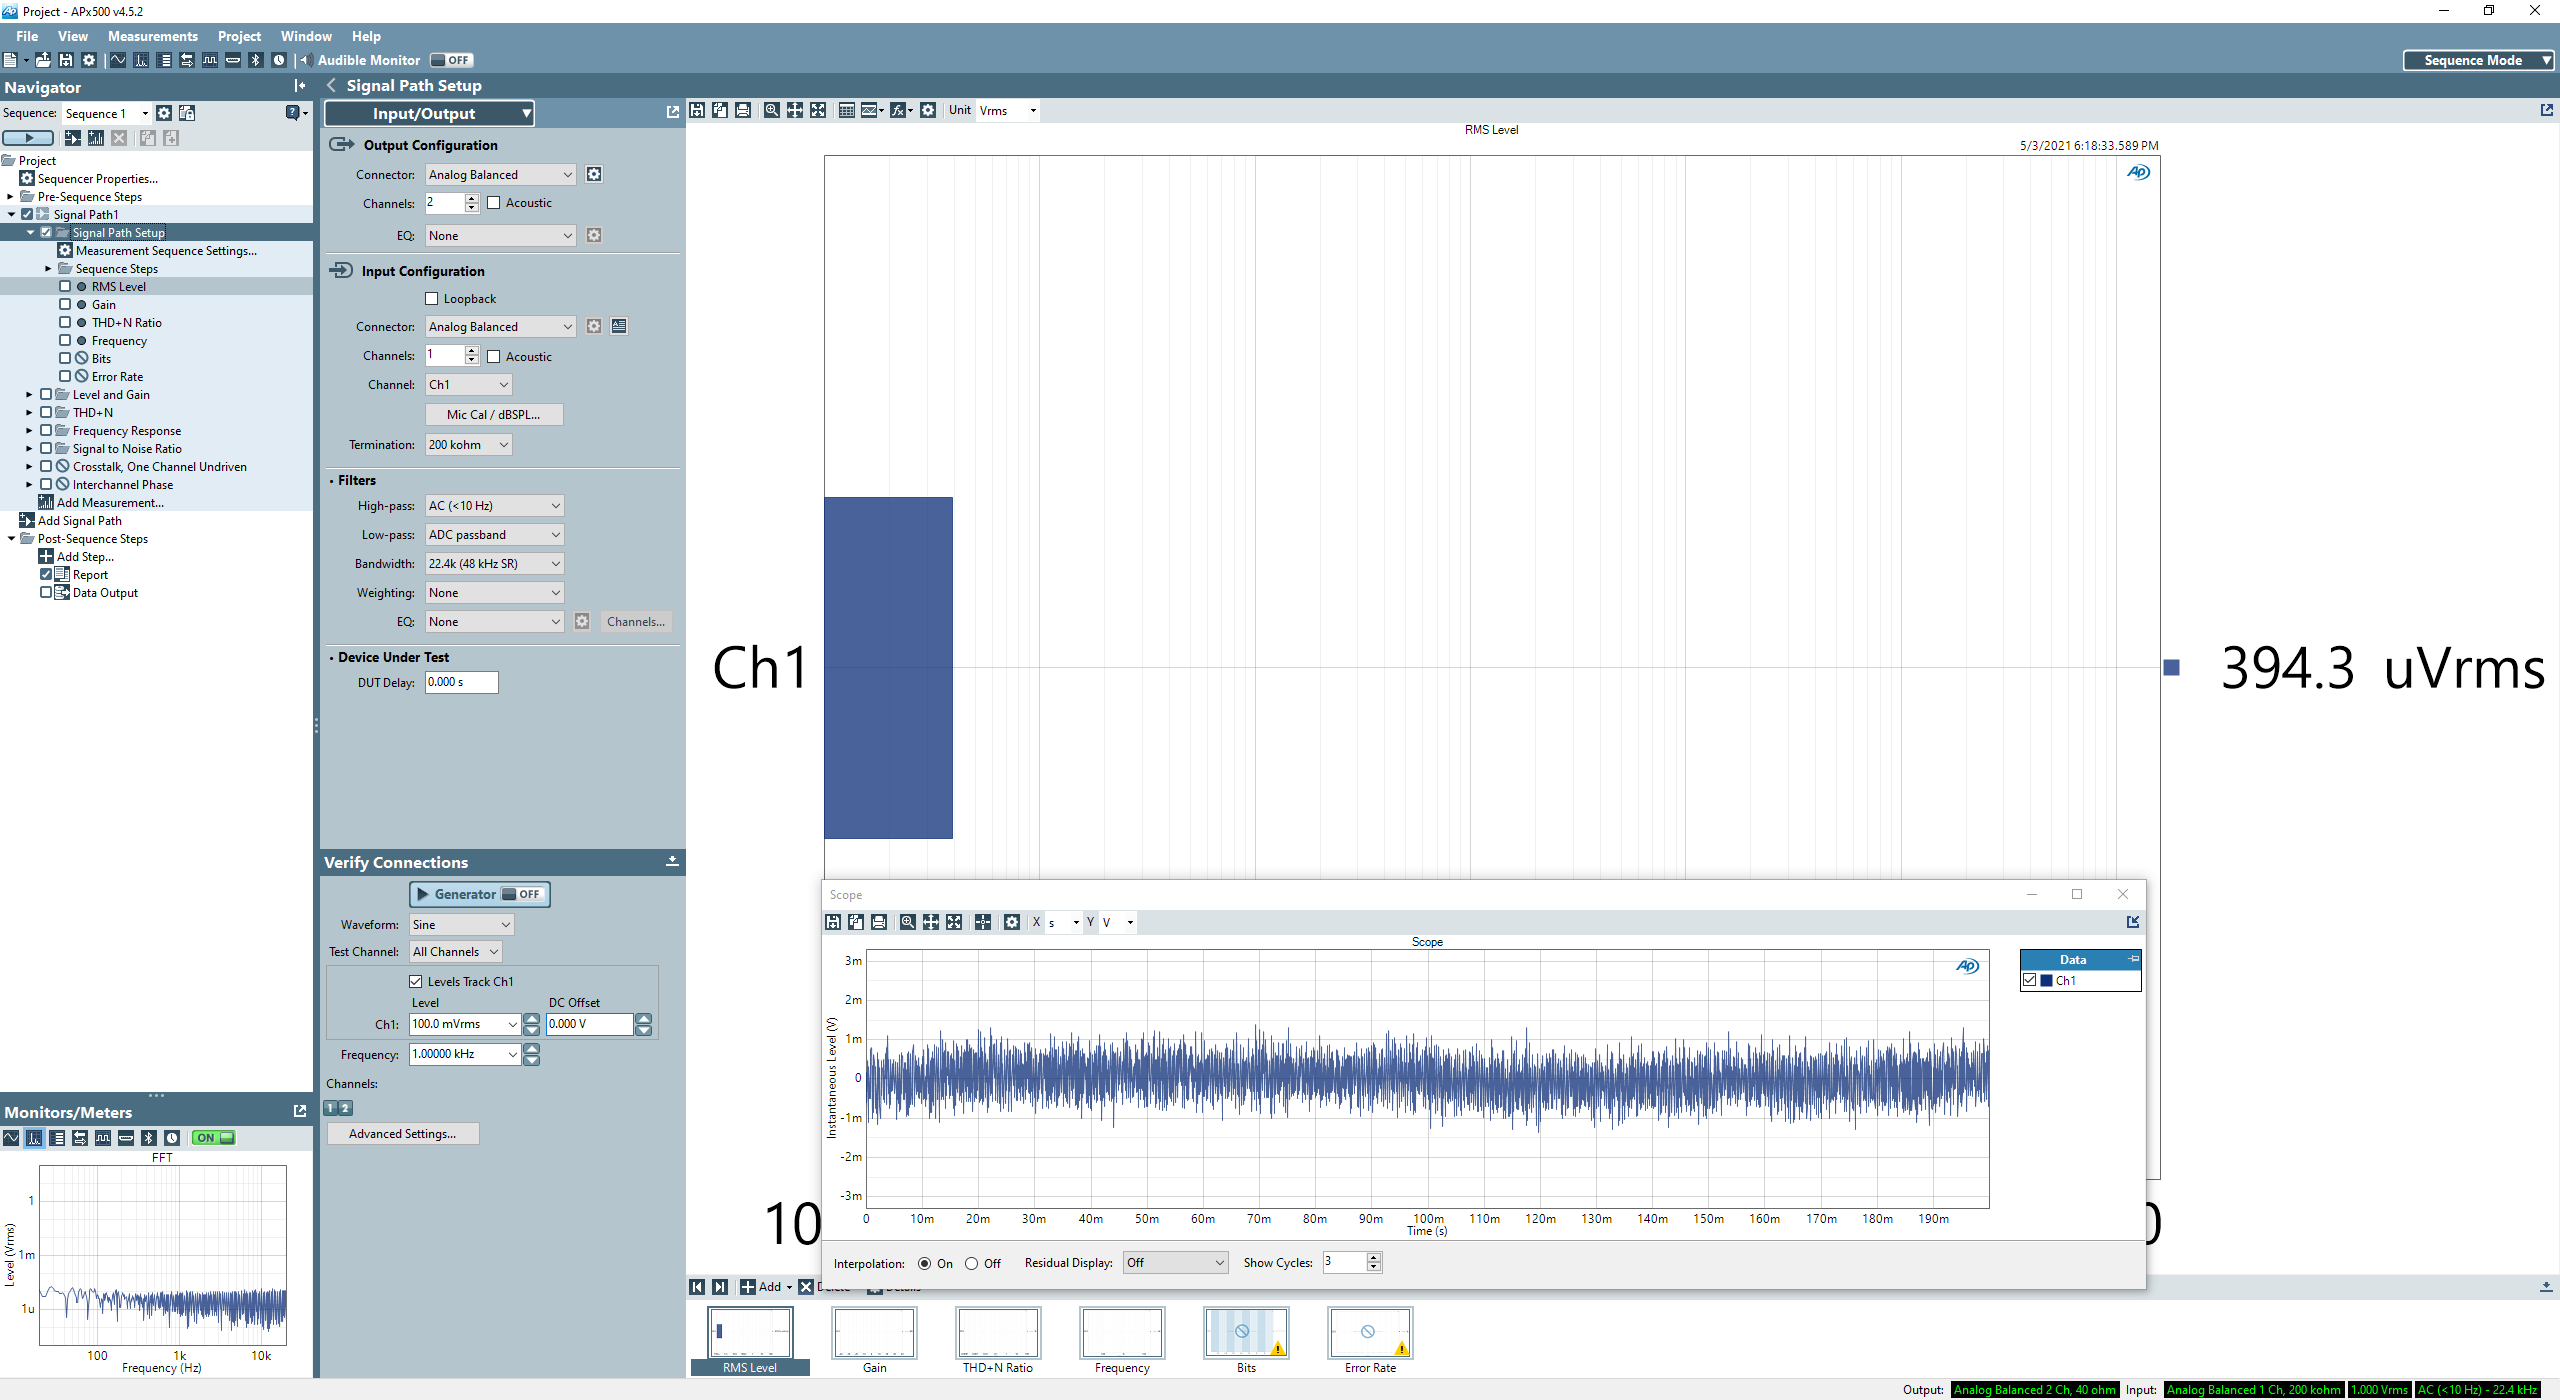The width and height of the screenshot is (2560, 1400).
Task: Toggle the Generator ON/OFF switch
Action: click(x=522, y=894)
